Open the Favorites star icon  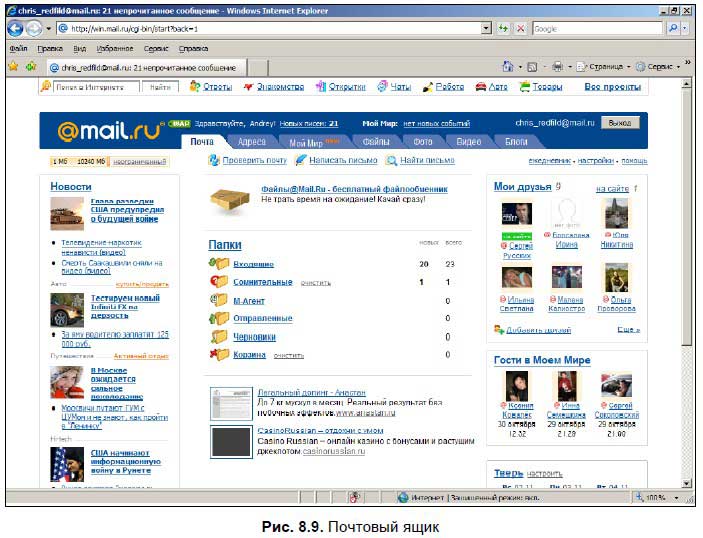coord(13,66)
